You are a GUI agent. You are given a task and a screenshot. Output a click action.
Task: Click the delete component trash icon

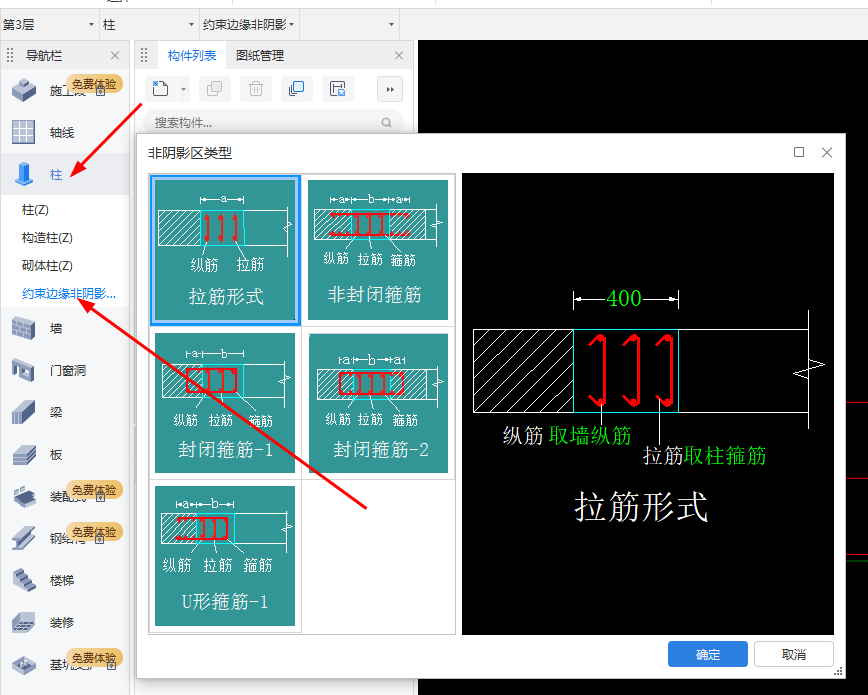coord(256,89)
